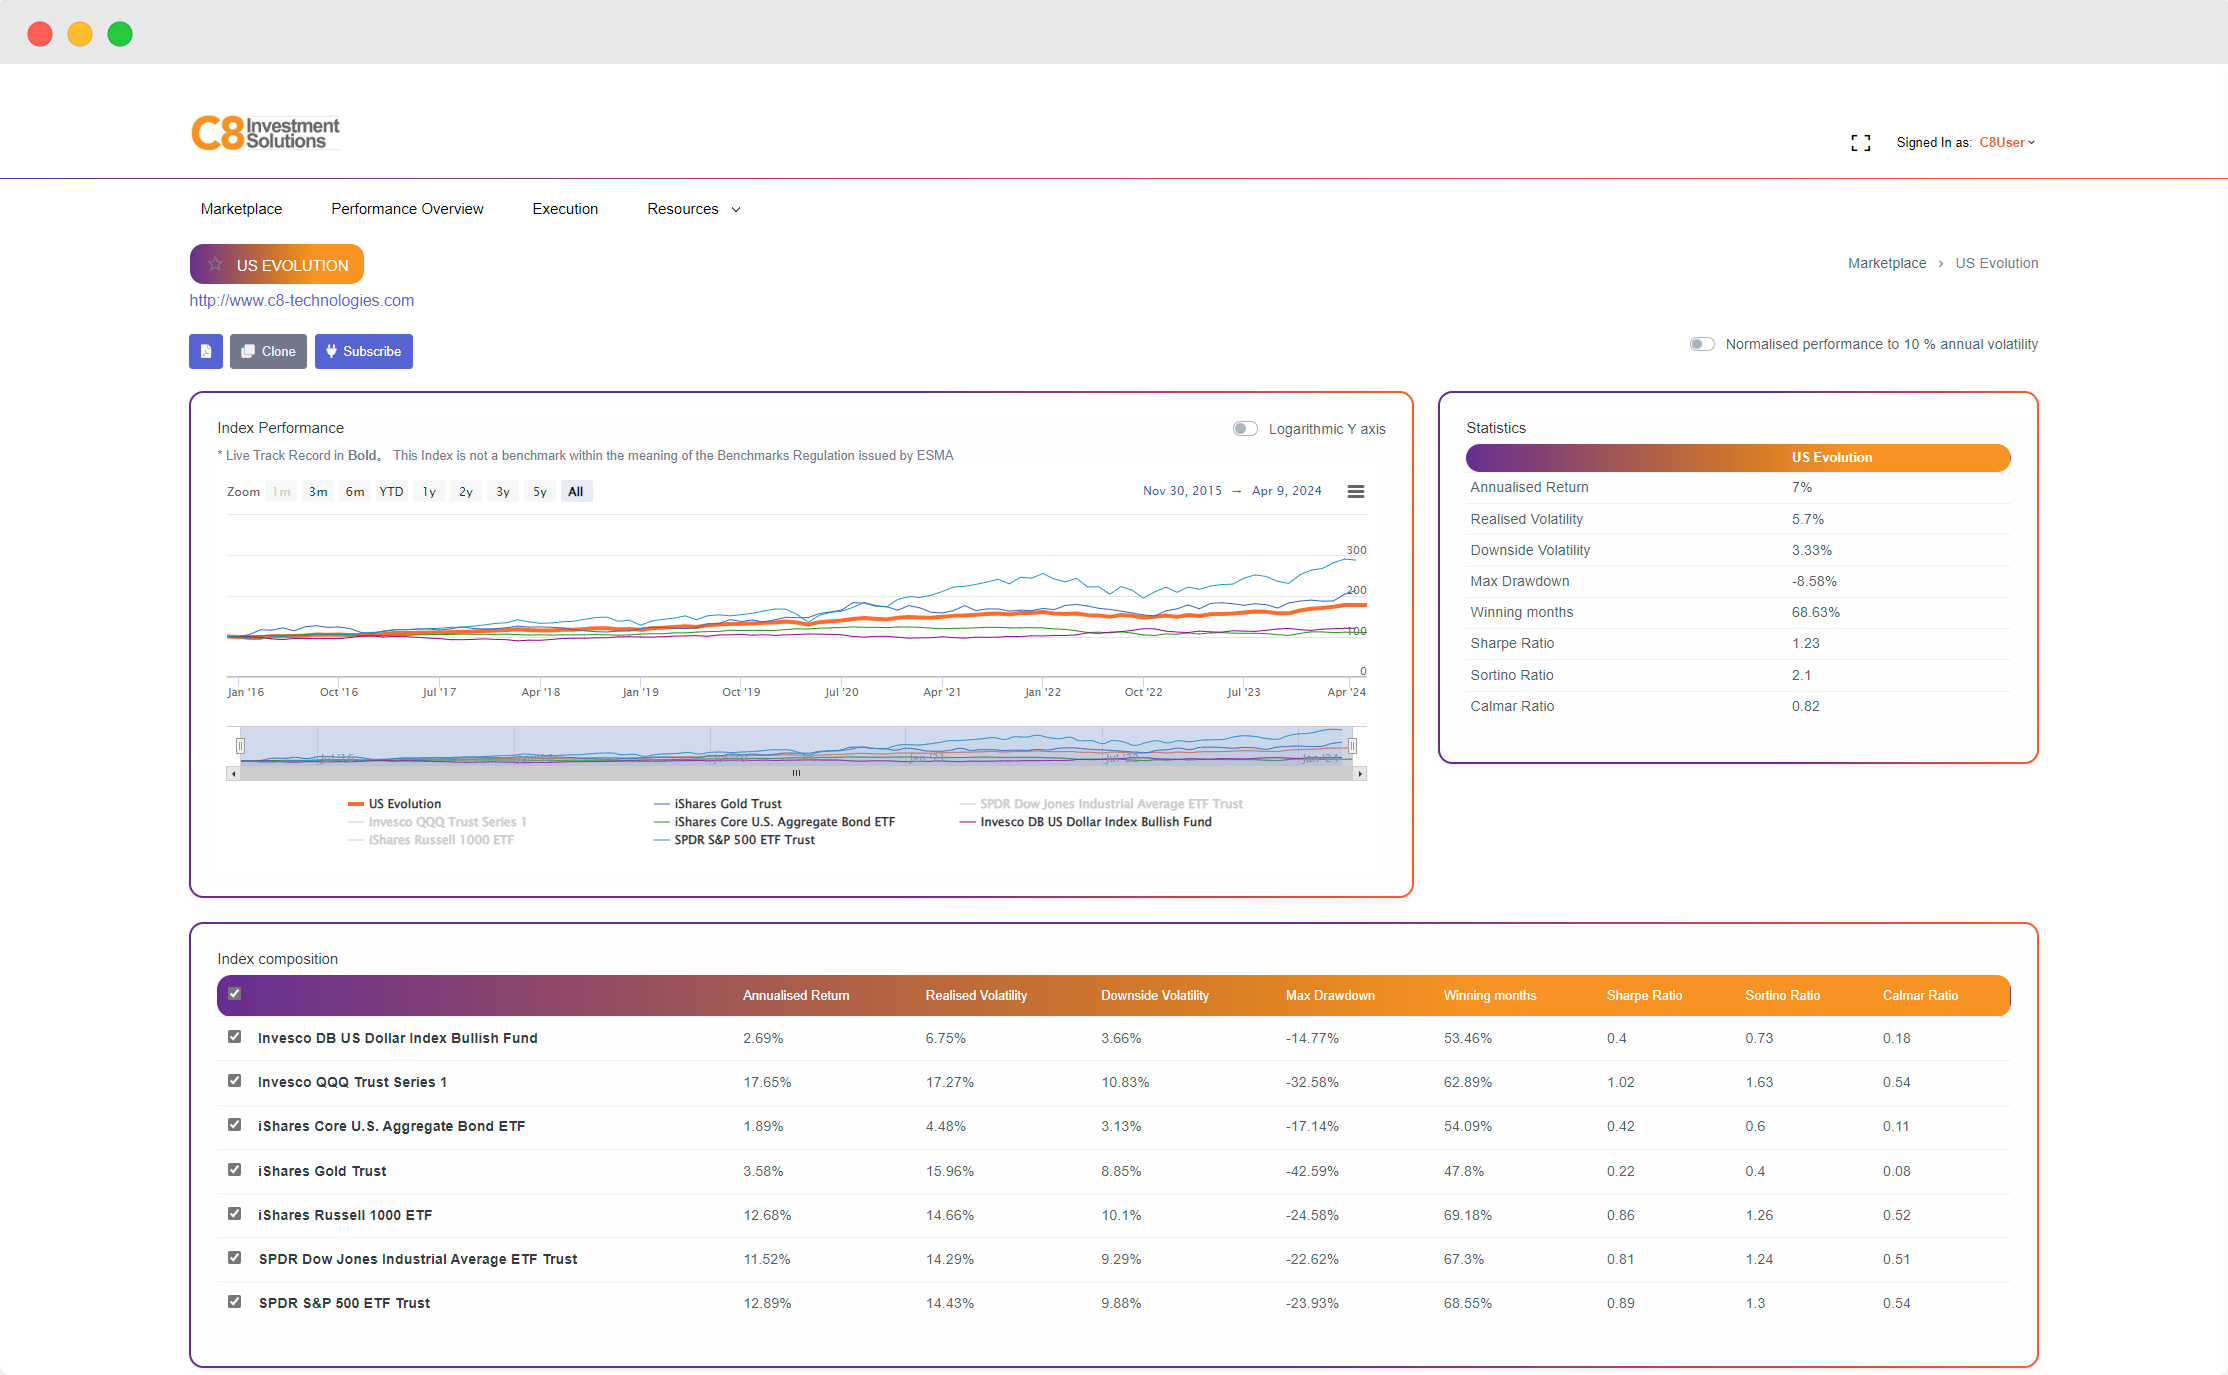Click the navigator right range handle
This screenshot has width=2228, height=1375.
coord(1352,745)
